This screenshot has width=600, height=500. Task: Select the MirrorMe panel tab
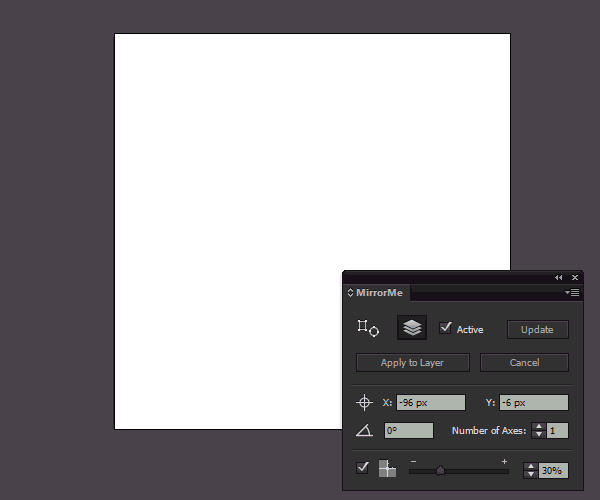tap(377, 293)
